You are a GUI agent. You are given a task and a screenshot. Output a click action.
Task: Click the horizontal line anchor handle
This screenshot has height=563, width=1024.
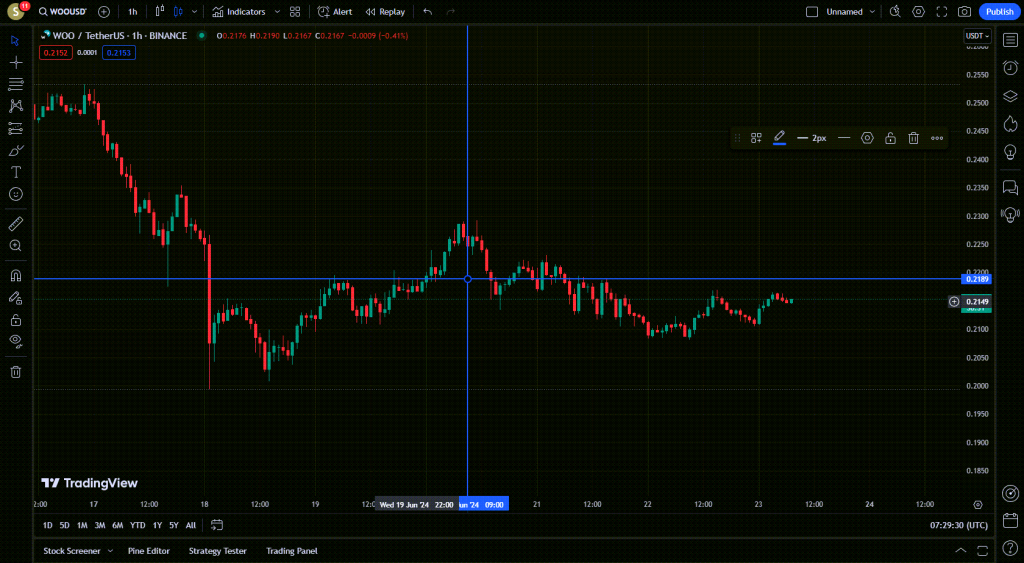468,279
